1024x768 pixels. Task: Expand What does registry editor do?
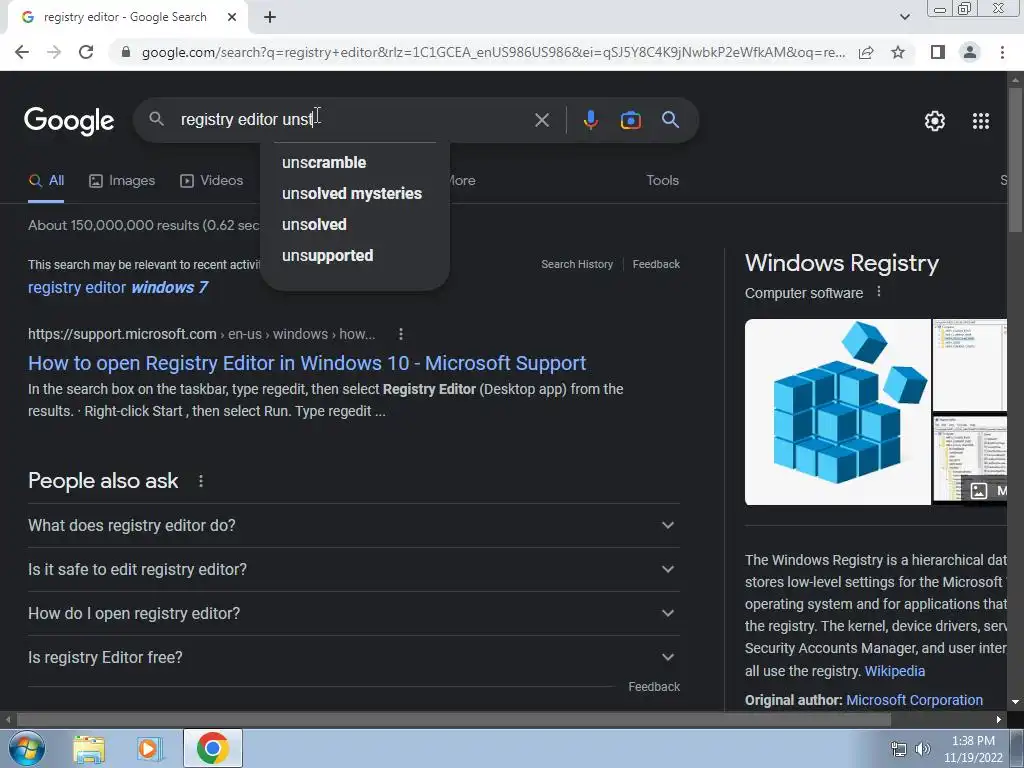353,526
